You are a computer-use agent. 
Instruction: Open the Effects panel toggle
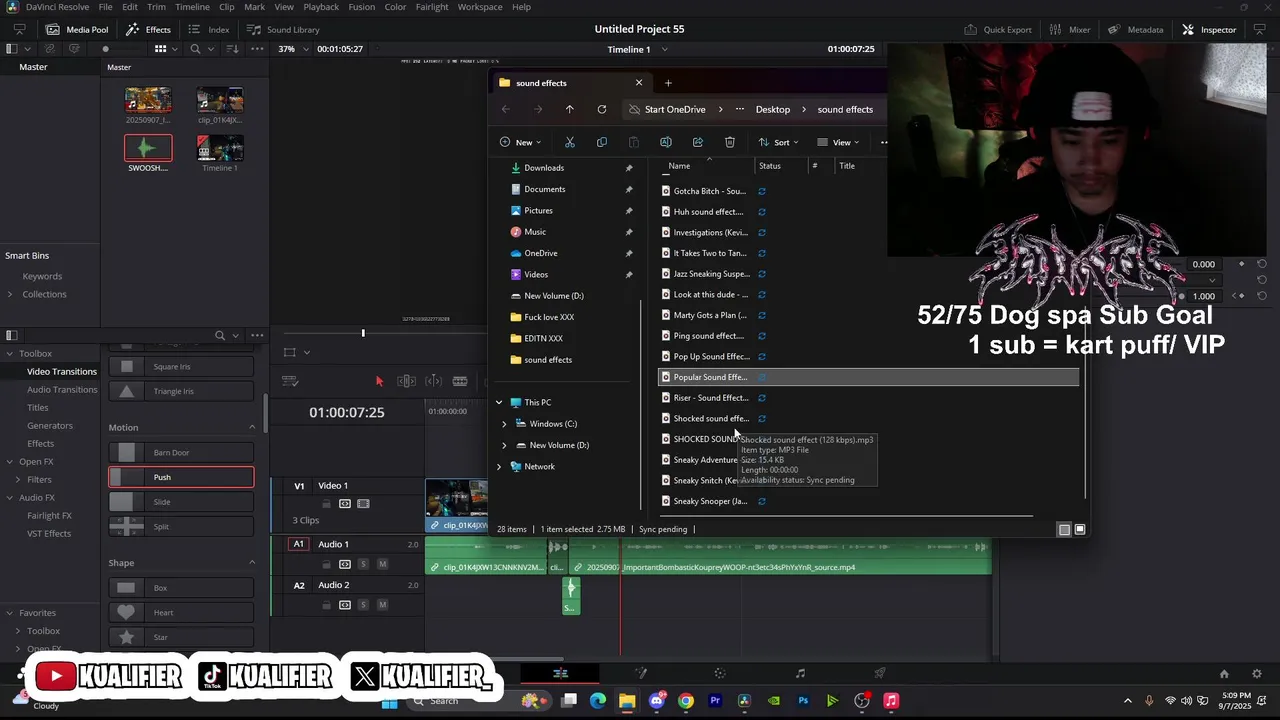(x=148, y=29)
